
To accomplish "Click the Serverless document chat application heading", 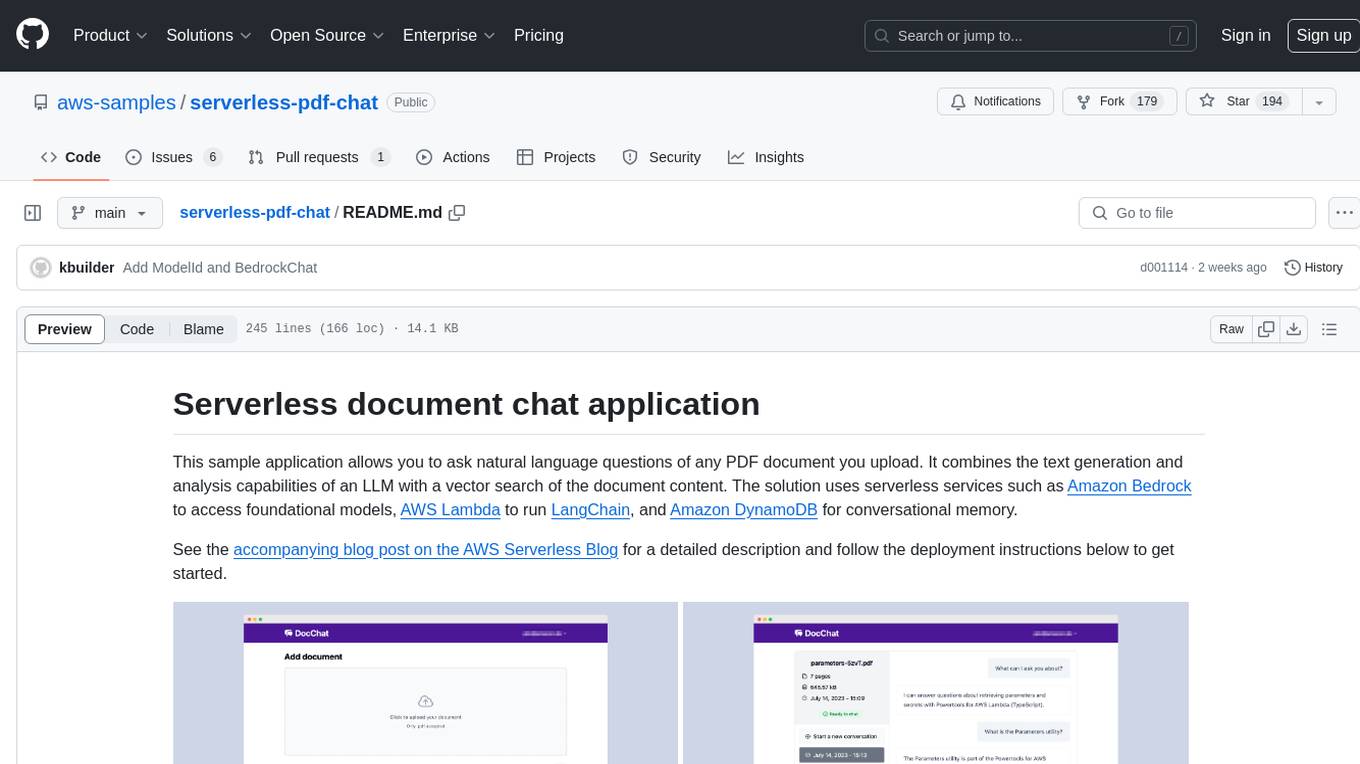I will pyautogui.click(x=466, y=404).
